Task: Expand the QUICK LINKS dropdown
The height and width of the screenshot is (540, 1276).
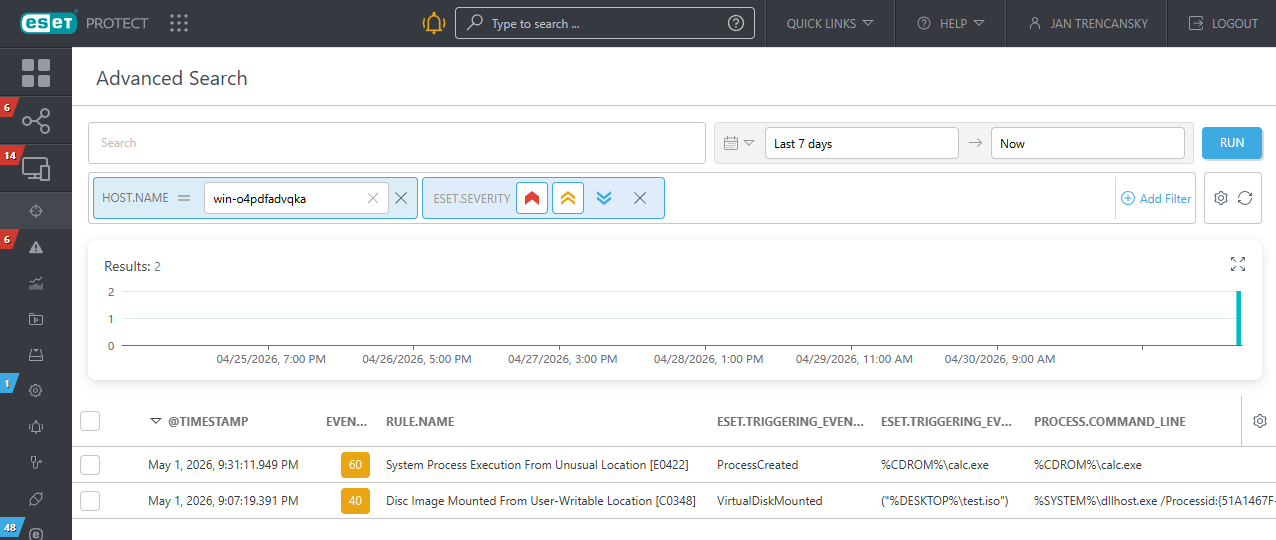Action: (830, 23)
